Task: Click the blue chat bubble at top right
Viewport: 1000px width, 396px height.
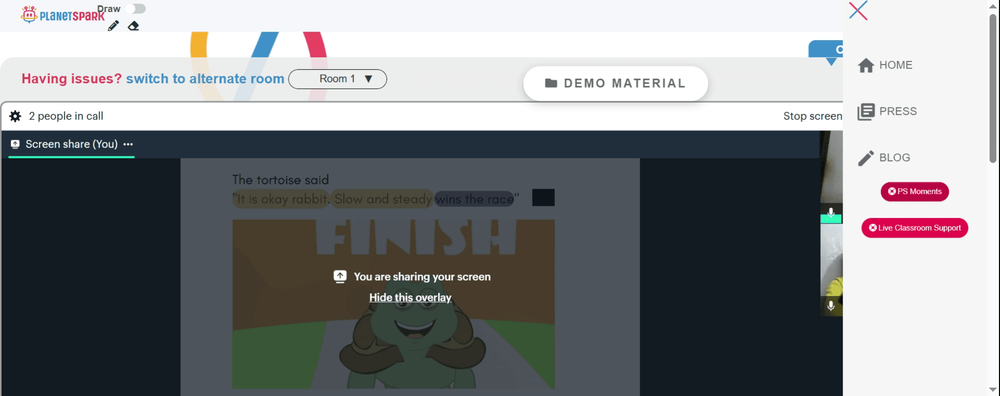Action: [x=827, y=52]
